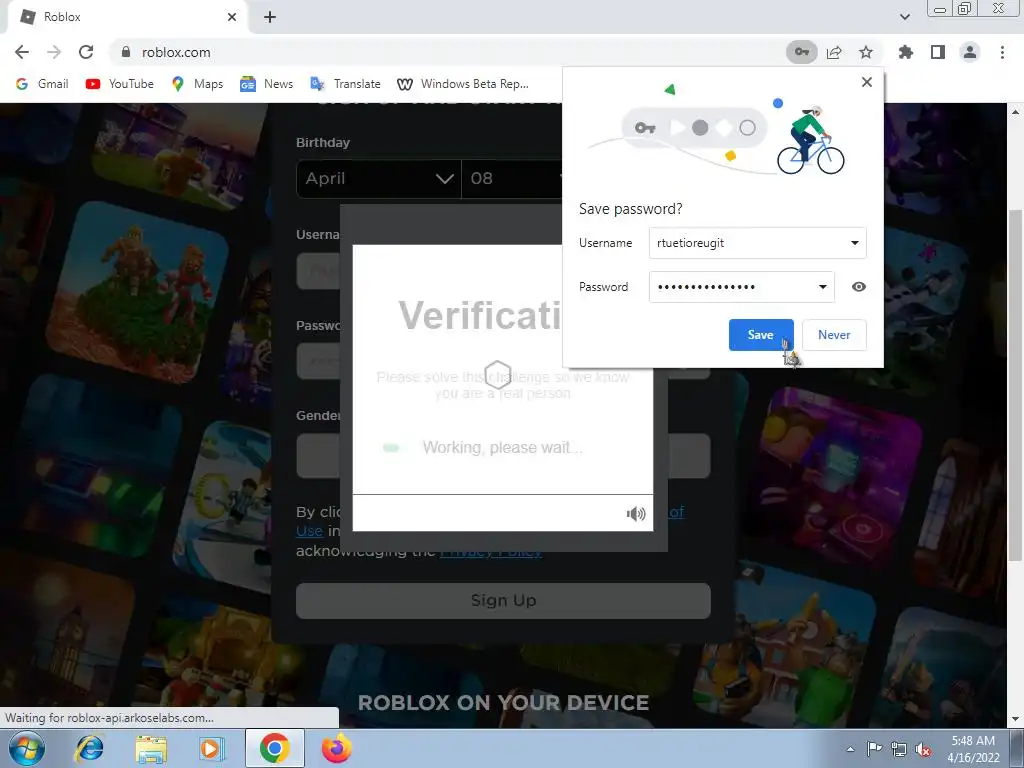Click scroll down arrow of page scrollbar

click(1016, 719)
